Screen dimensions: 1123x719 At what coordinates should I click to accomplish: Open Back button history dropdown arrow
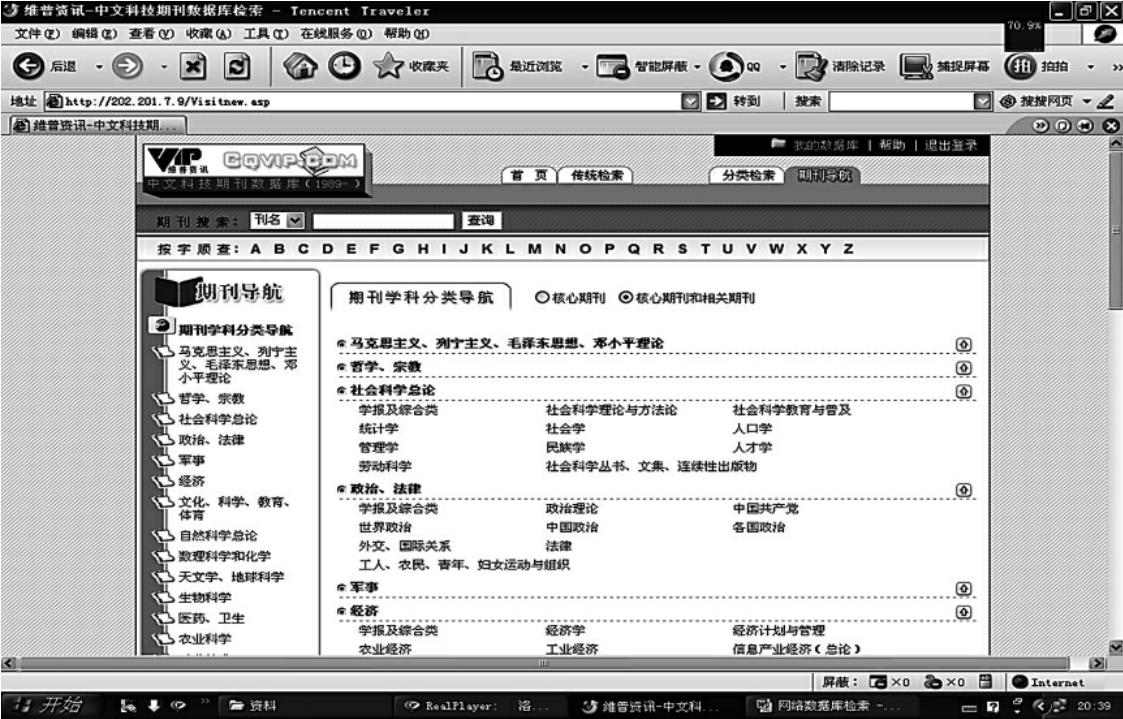pos(100,67)
